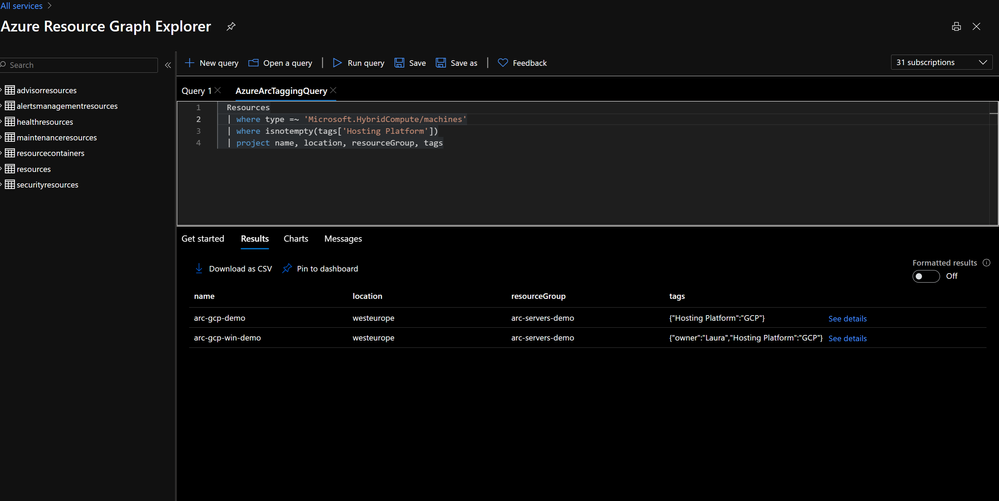Open the Feedback option
The width and height of the screenshot is (999, 501).
(x=522, y=63)
